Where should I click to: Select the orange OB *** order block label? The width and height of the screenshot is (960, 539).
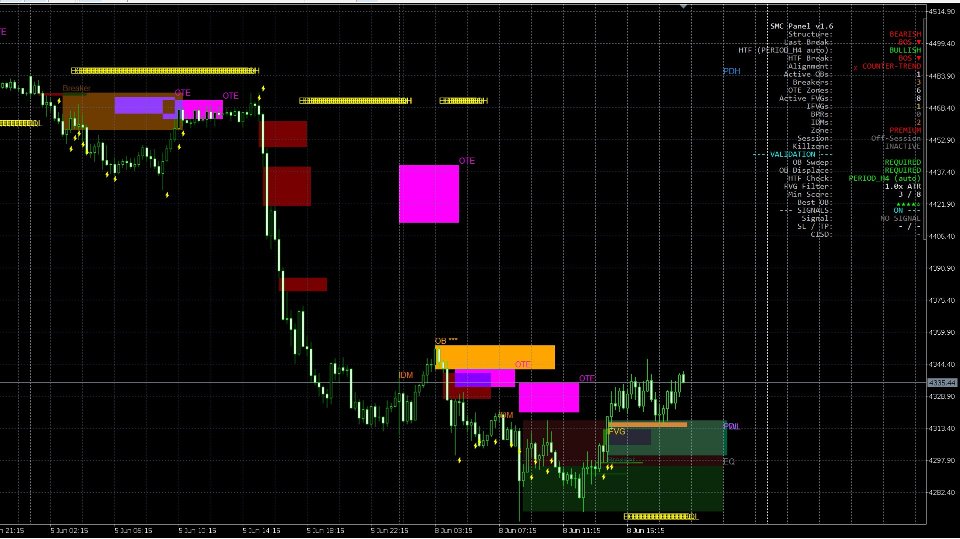(x=446, y=341)
